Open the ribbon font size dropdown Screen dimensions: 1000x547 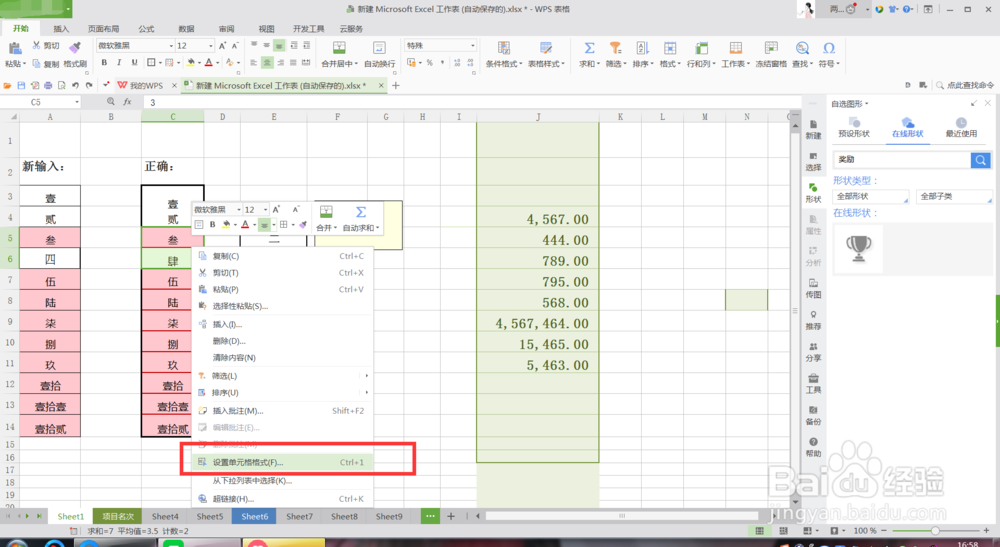click(211, 46)
